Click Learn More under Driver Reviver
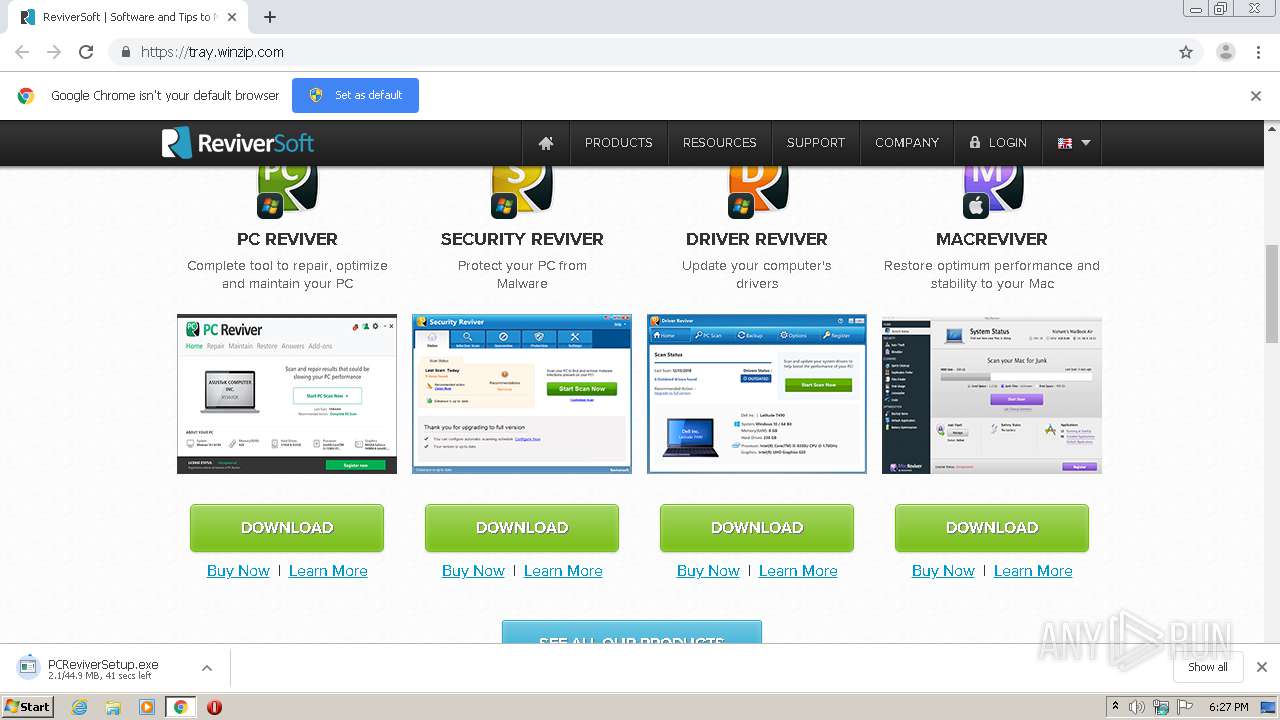1280x720 pixels. [x=798, y=571]
